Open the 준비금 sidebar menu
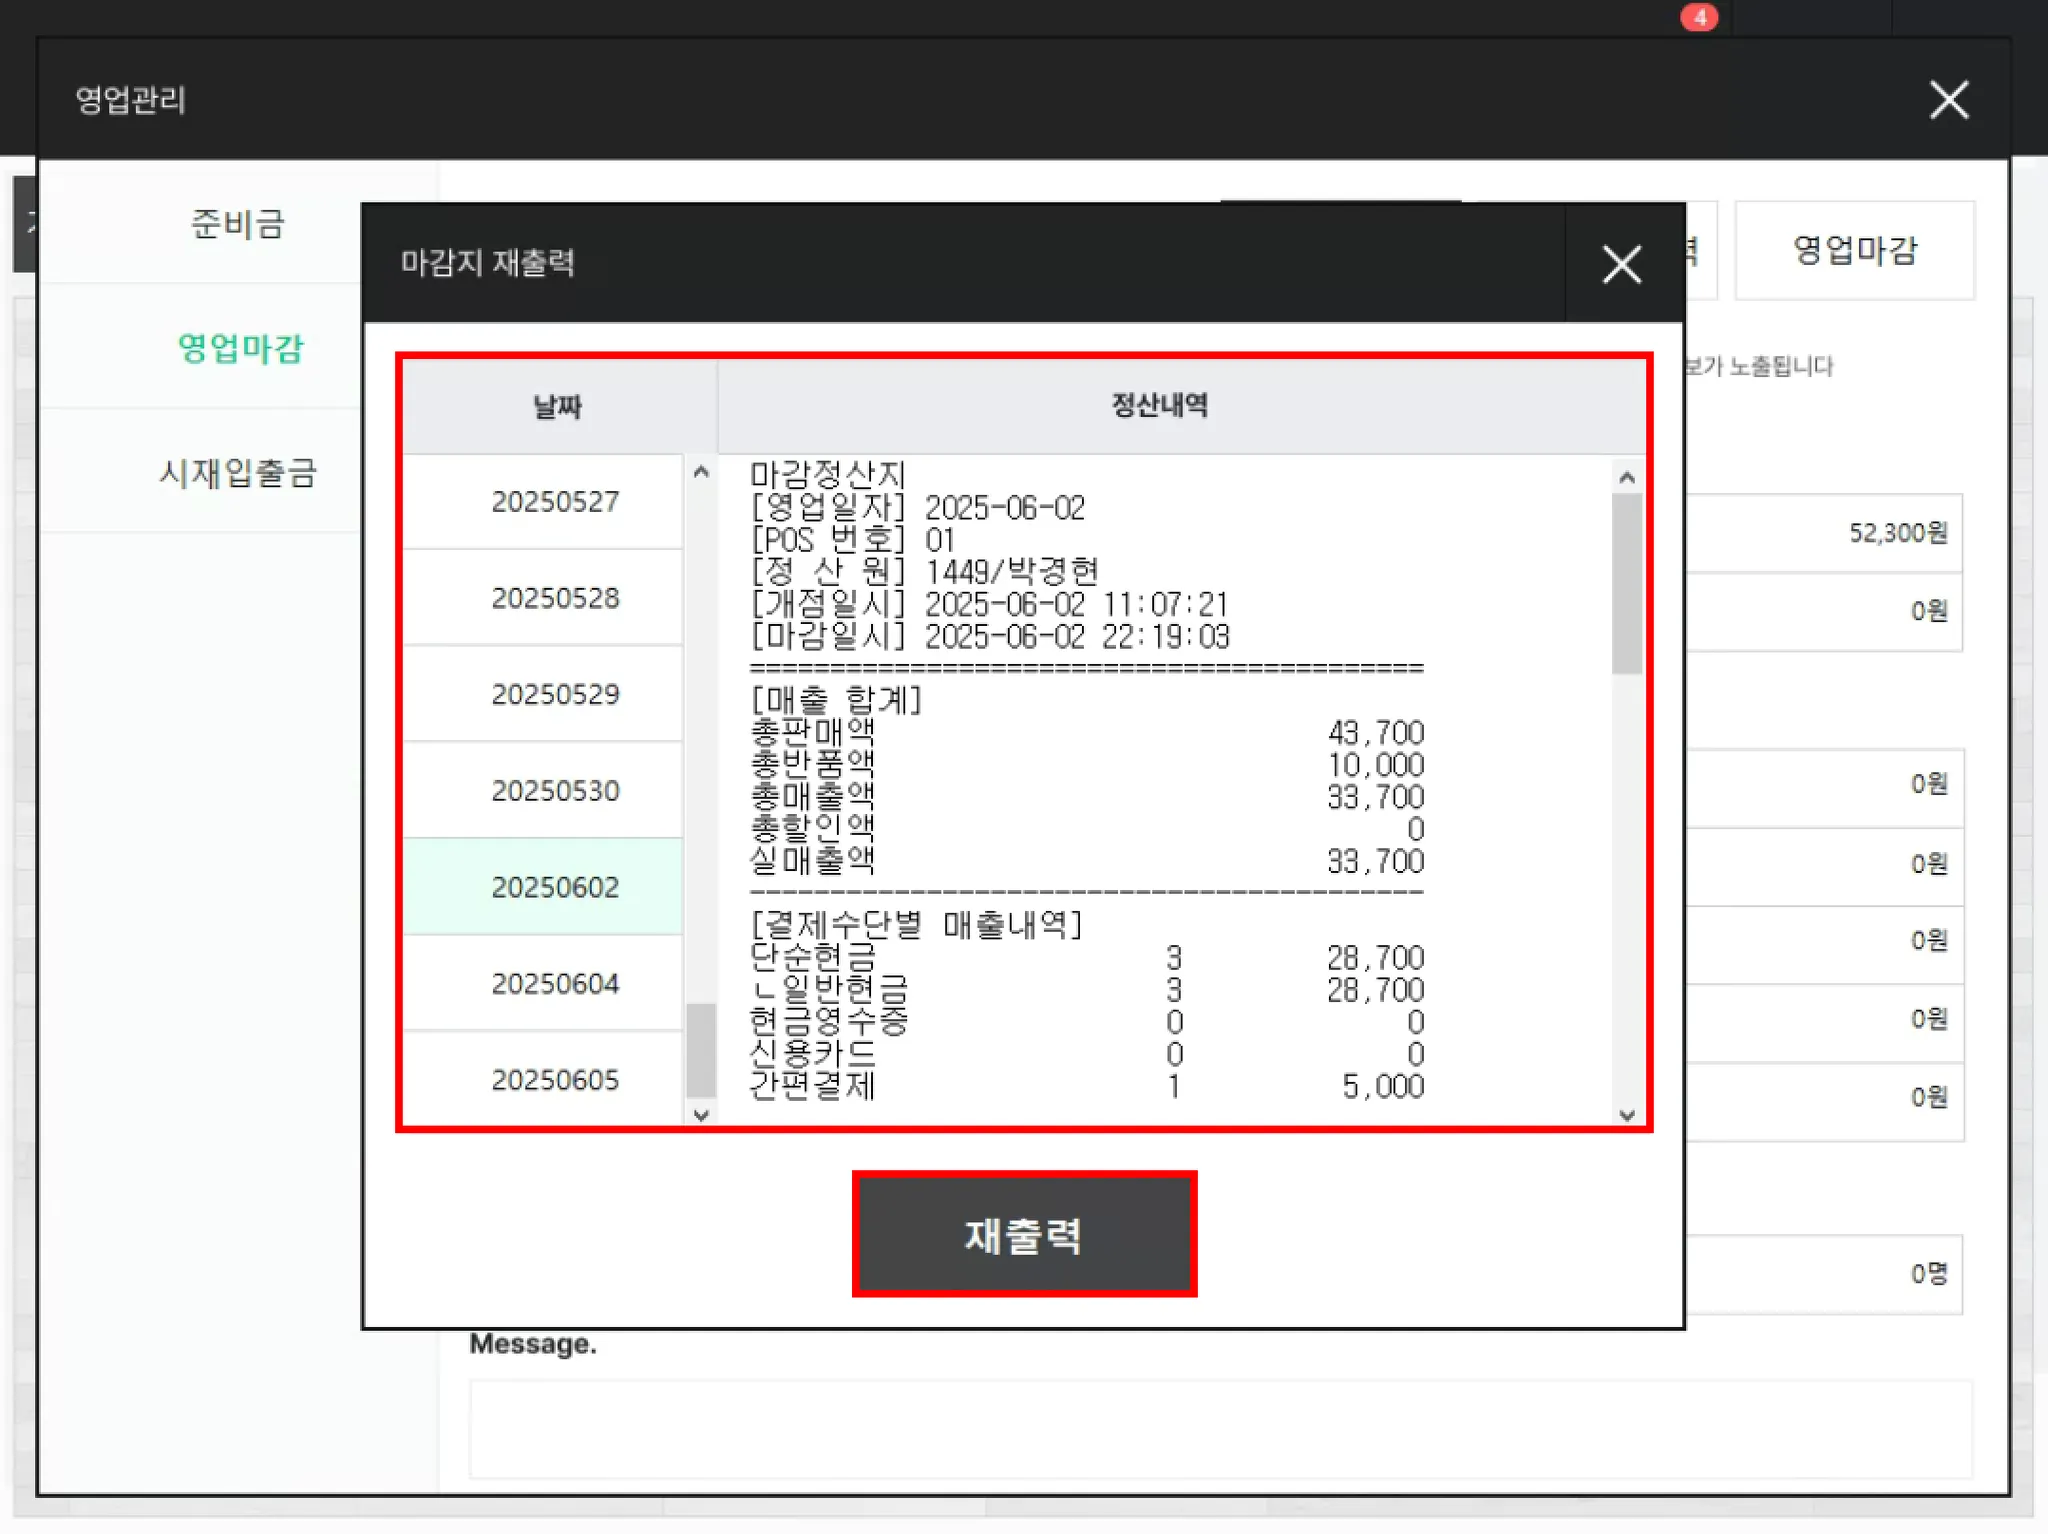Screen dimensions: 2048x1534 (x=238, y=223)
